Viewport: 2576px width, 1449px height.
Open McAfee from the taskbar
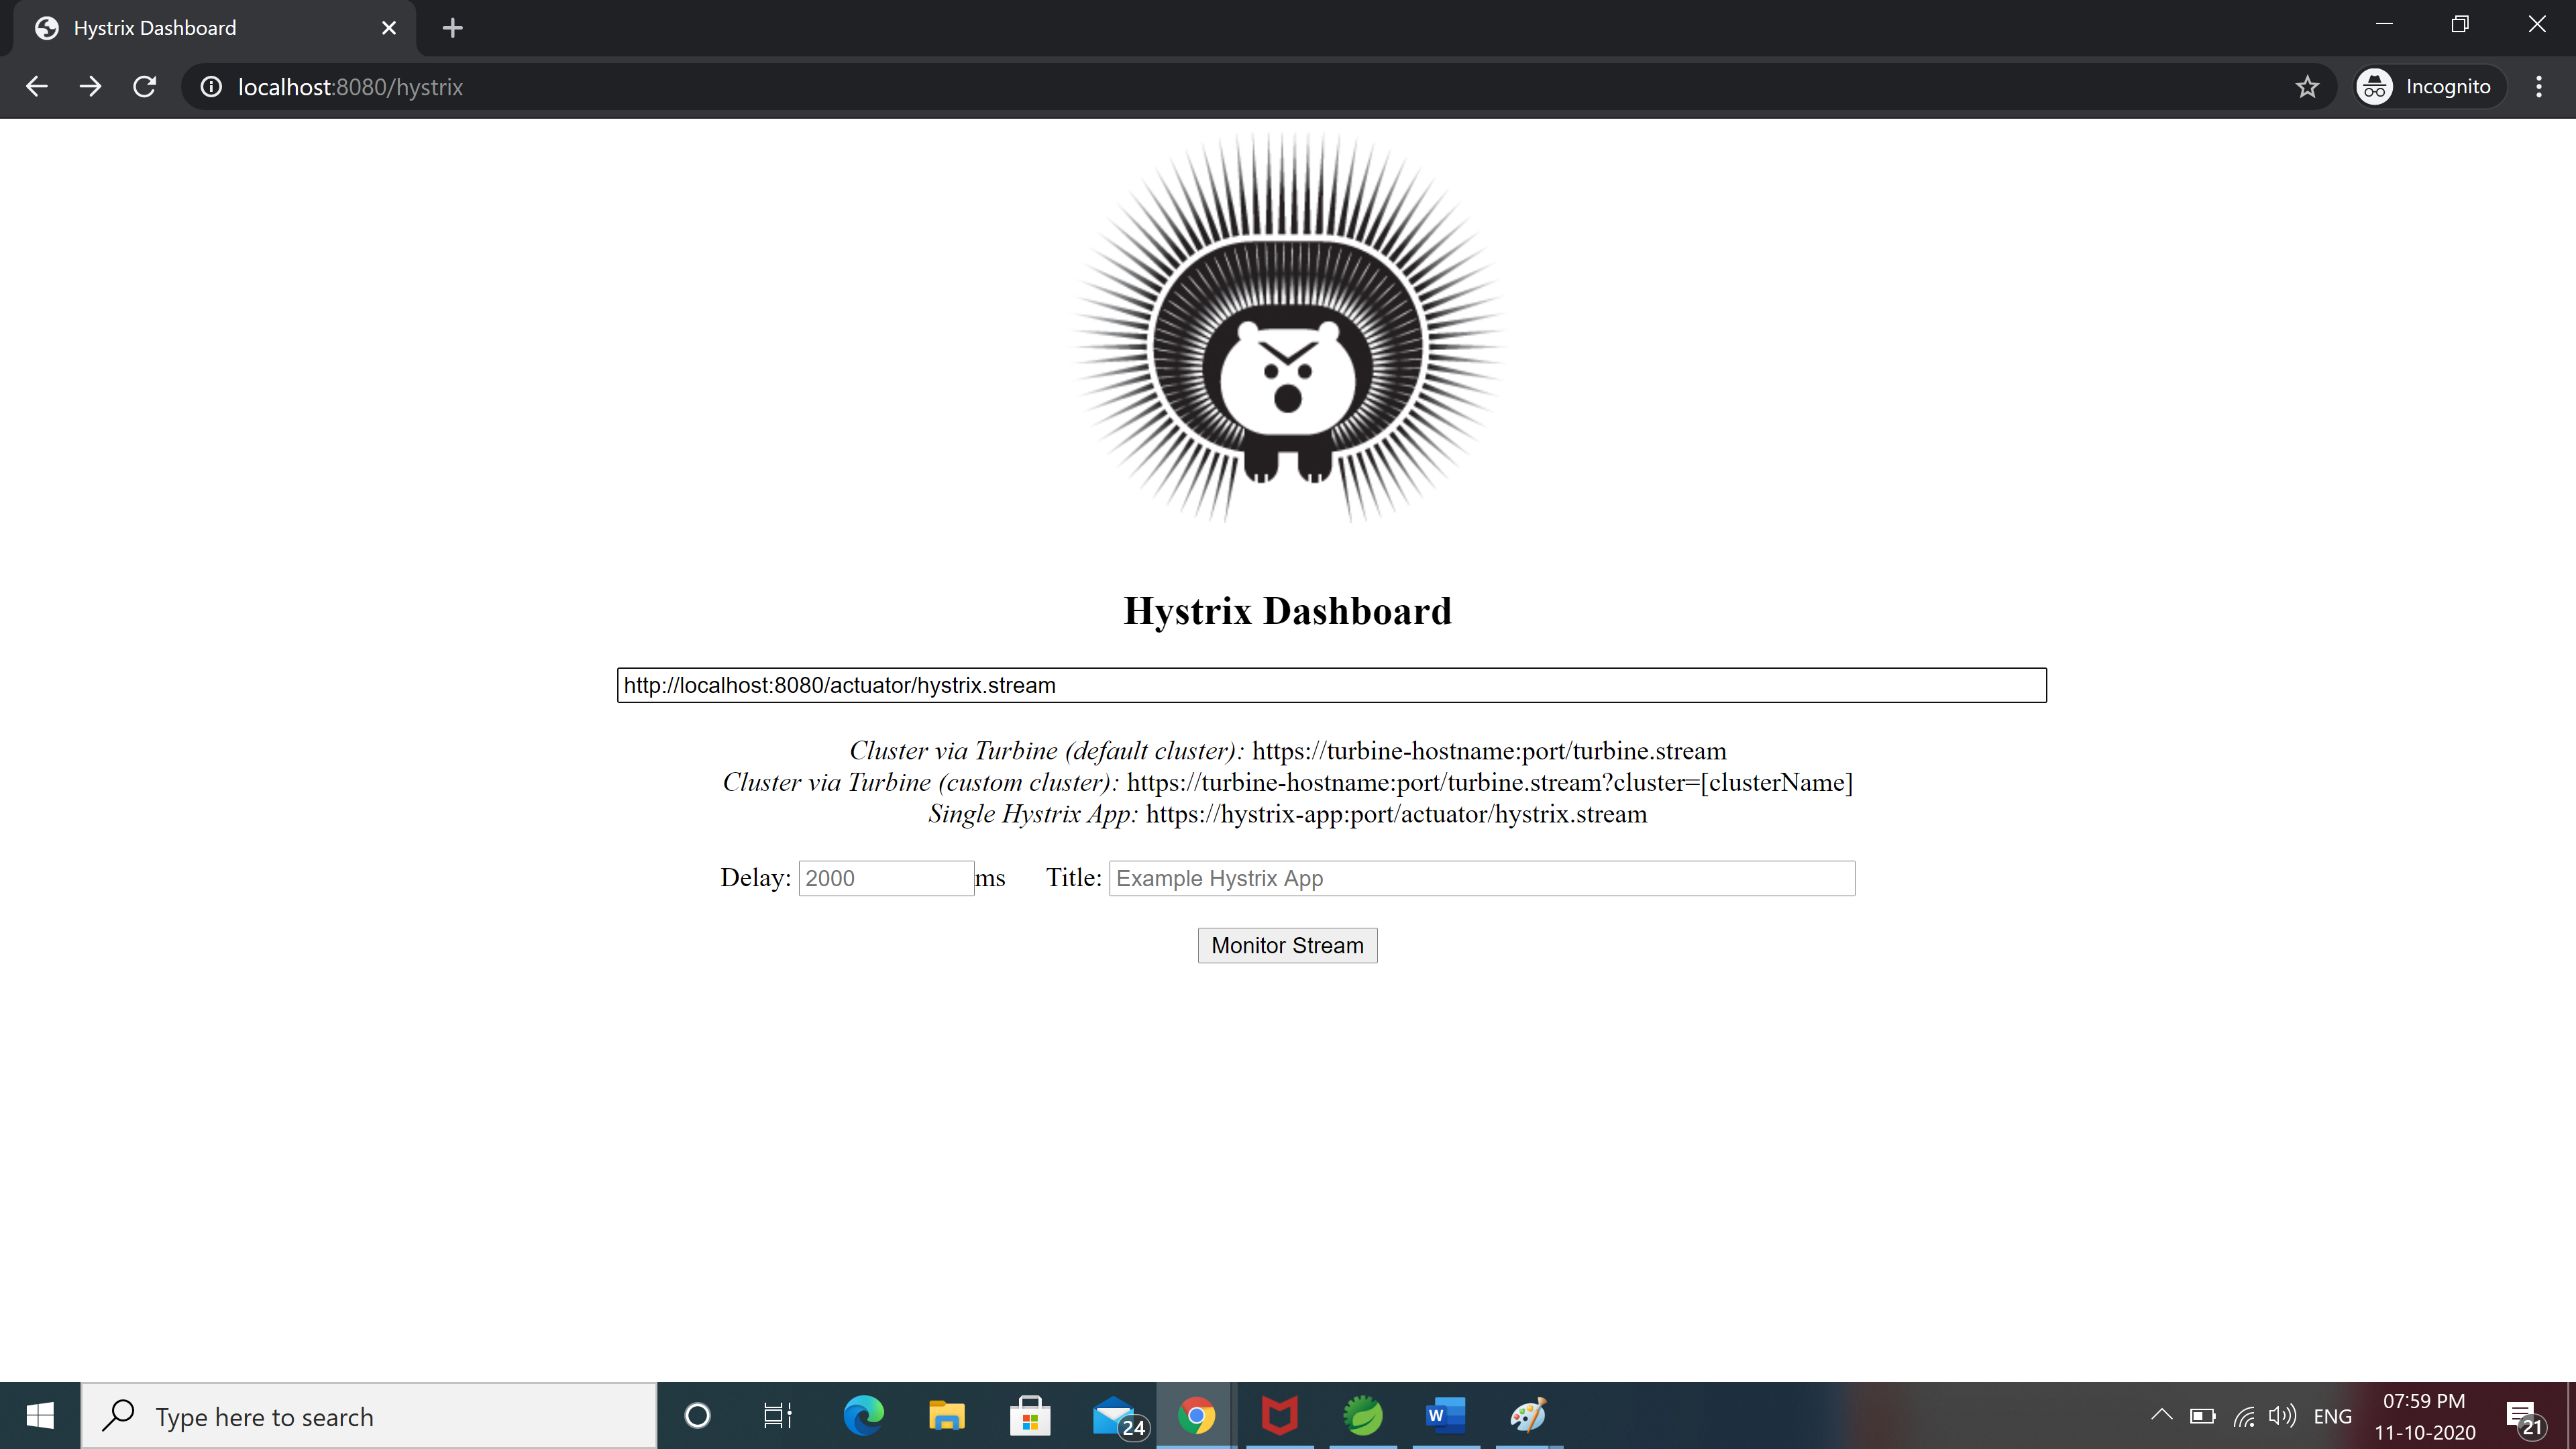click(x=1279, y=1415)
